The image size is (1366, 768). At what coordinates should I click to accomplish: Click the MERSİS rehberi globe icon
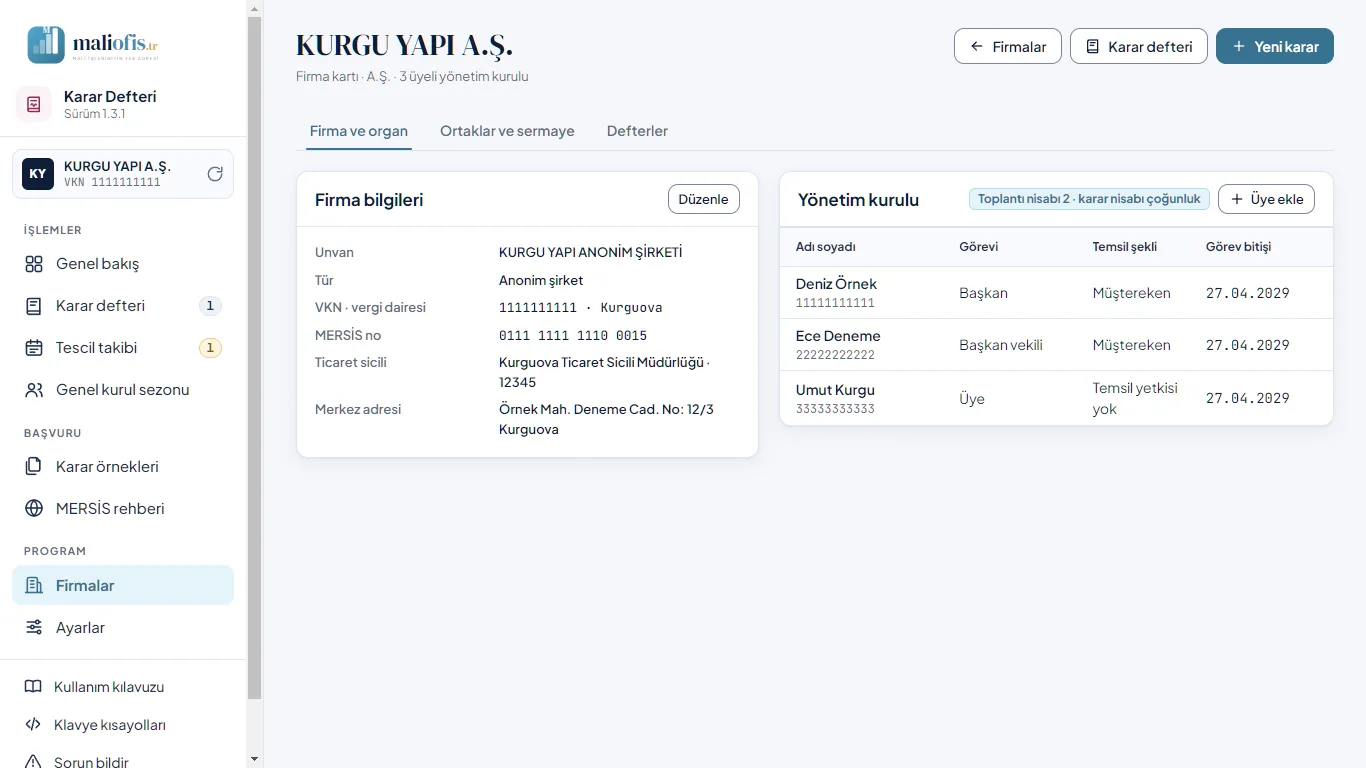pos(34,509)
